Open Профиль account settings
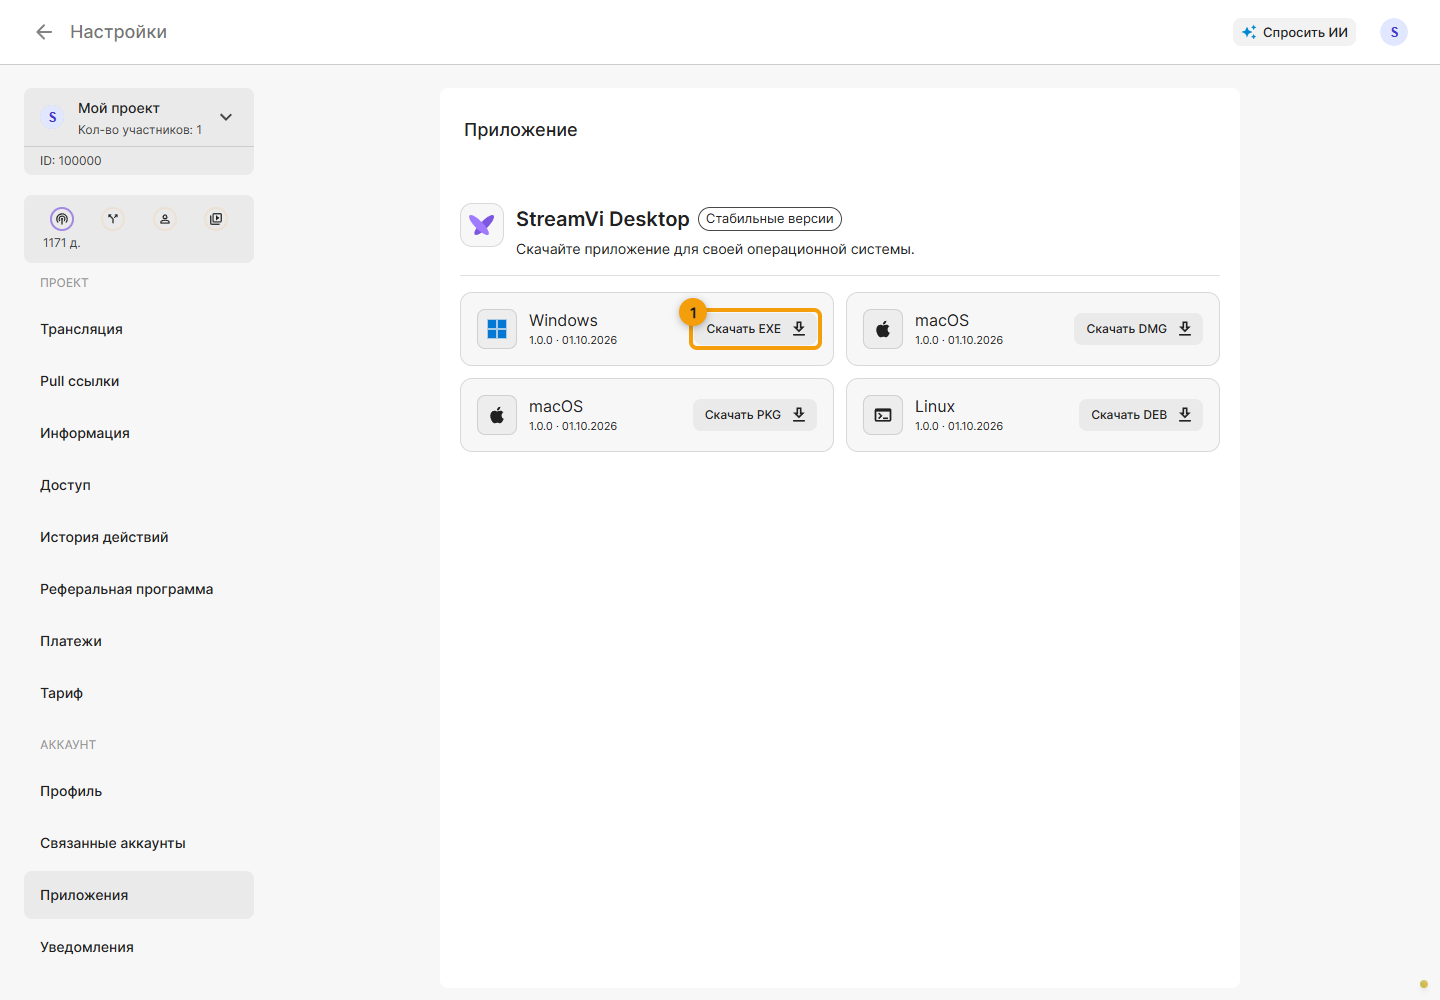Image resolution: width=1440 pixels, height=1000 pixels. pos(139,791)
